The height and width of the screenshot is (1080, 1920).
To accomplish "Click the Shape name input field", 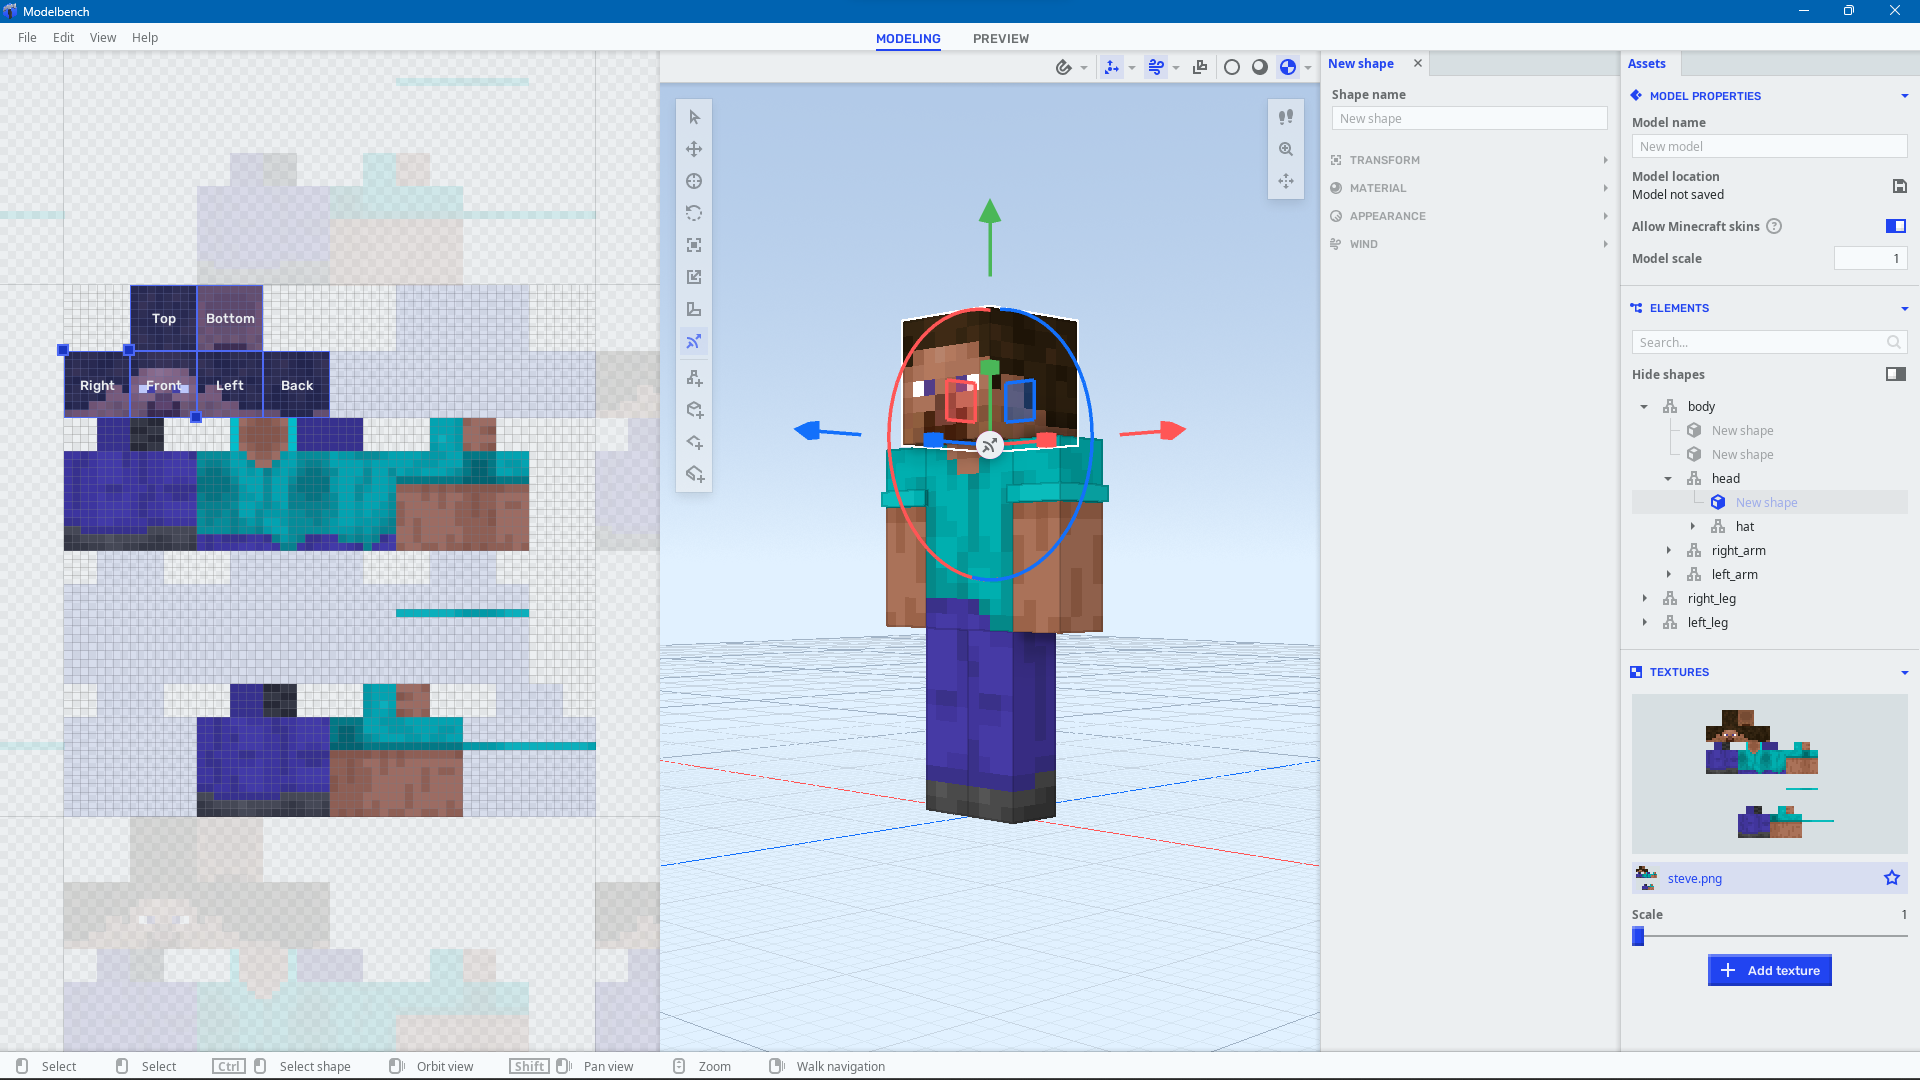I will [x=1469, y=118].
